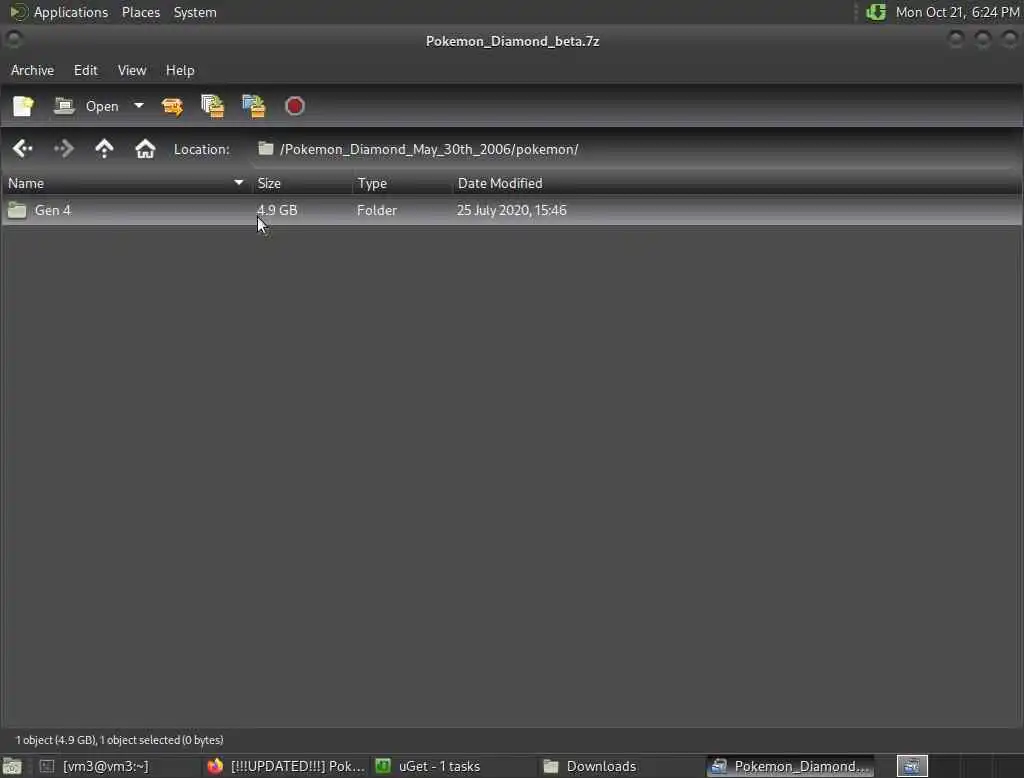
Task: Click the 4.9 GB size cell
Action: [277, 210]
